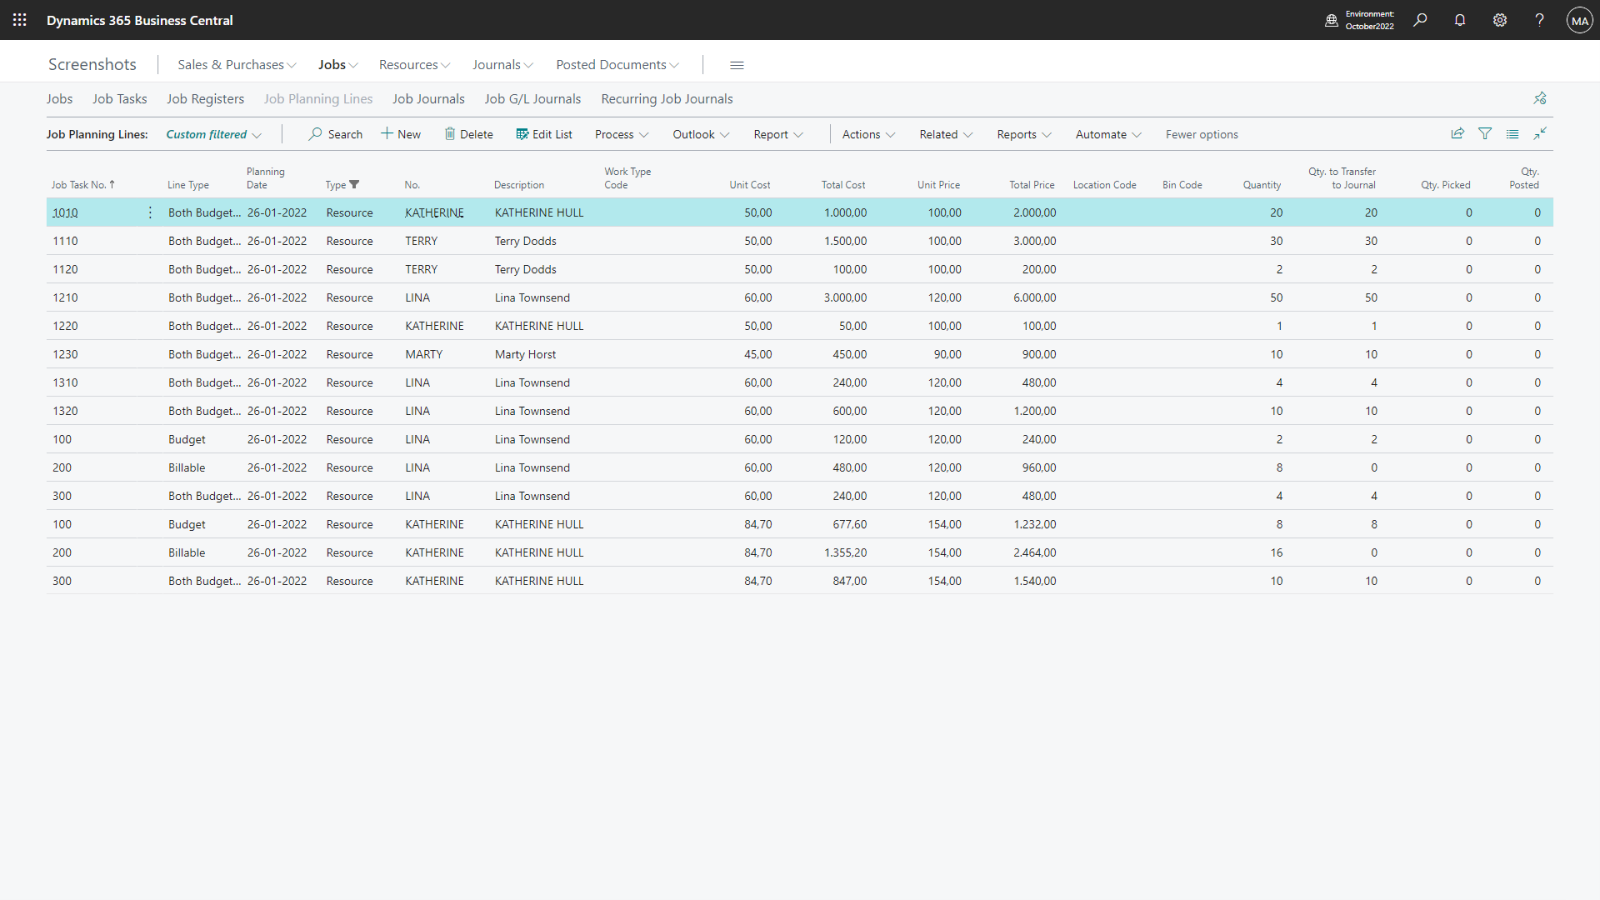The width and height of the screenshot is (1600, 900).
Task: Click the Edit List button
Action: [544, 135]
